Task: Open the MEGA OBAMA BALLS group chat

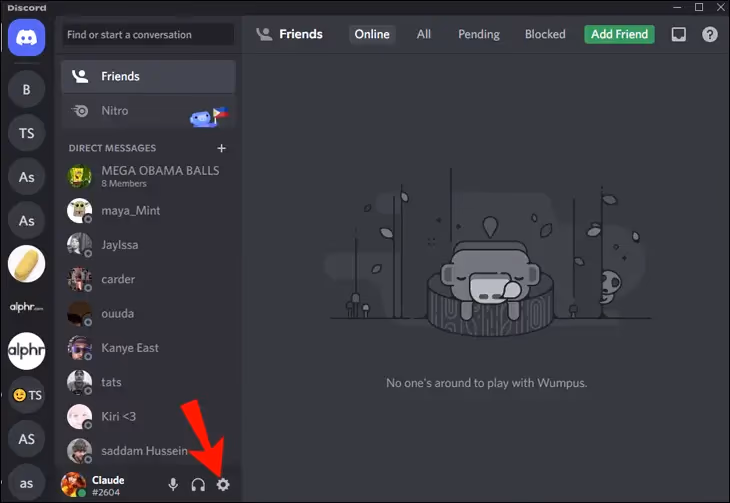Action: pos(148,177)
